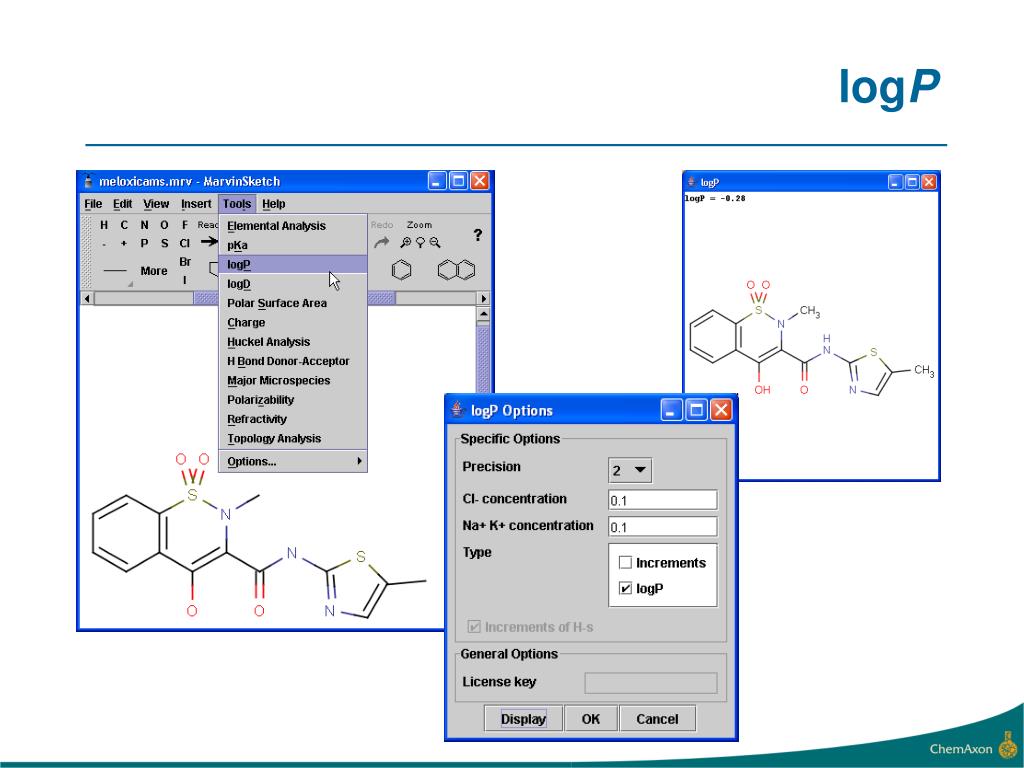Click the canvas vertical scrollbar up arrow
1024x768 pixels.
[483, 314]
